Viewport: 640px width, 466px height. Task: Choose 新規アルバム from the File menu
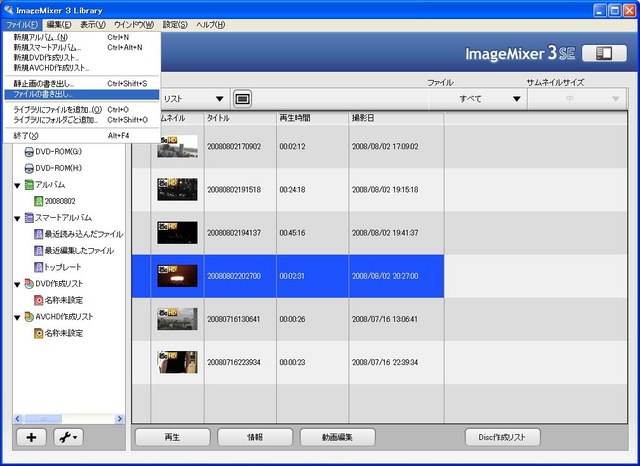coord(81,37)
